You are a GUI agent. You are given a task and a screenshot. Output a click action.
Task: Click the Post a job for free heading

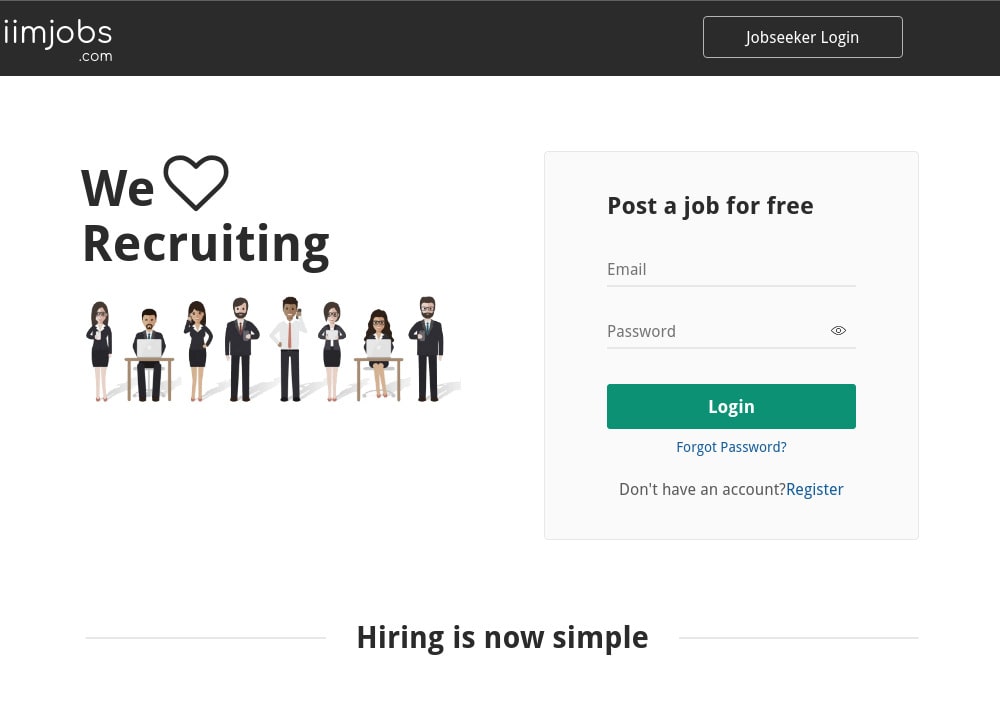[x=710, y=205]
